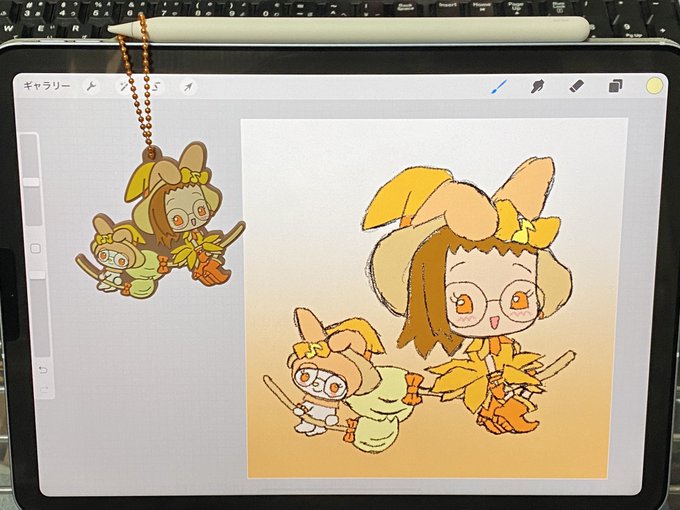
Task: Select the Eraser tool
Action: tap(576, 86)
